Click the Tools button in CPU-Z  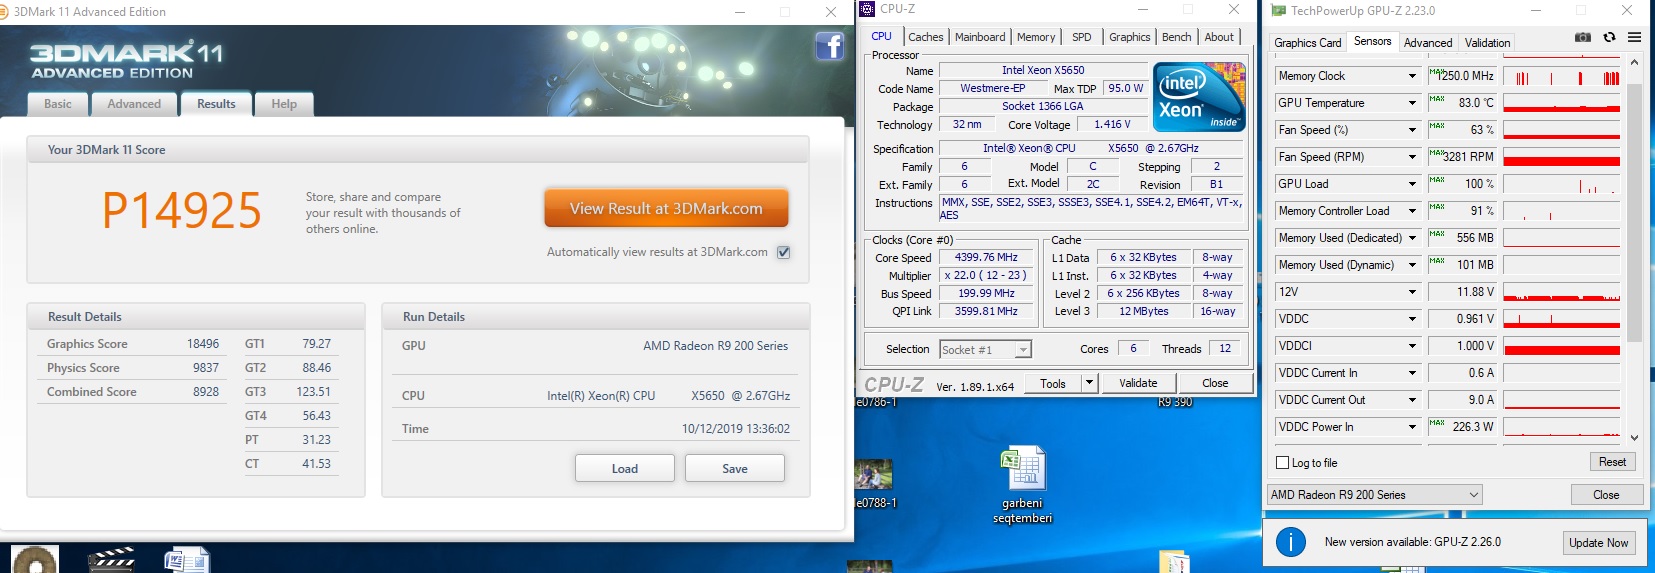point(1053,383)
